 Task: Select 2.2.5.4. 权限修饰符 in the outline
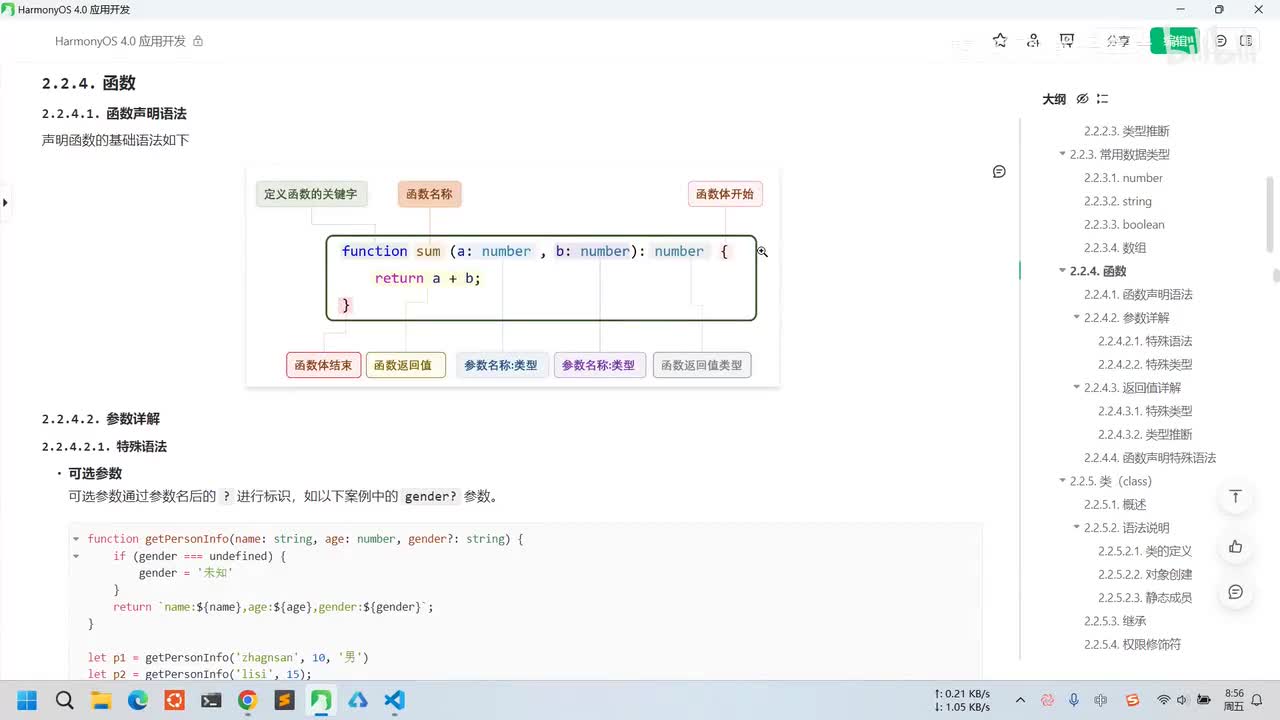pos(1132,645)
